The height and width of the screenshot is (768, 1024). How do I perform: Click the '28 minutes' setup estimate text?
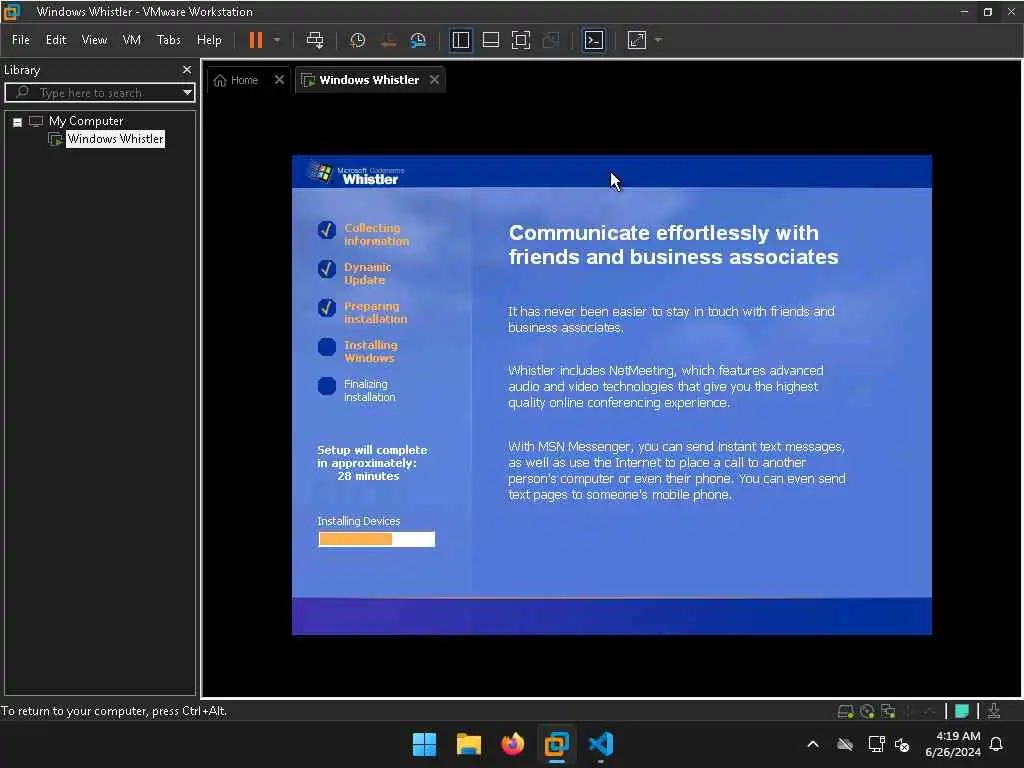(x=368, y=476)
